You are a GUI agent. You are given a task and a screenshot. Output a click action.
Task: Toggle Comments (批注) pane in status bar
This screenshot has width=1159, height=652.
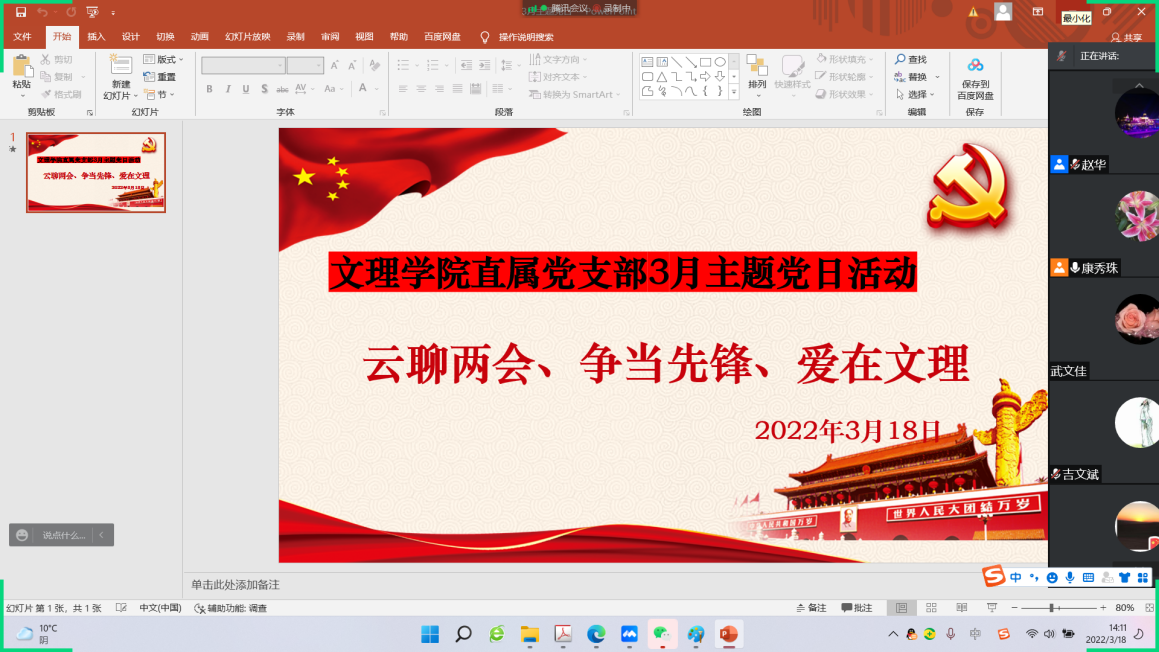tap(857, 608)
